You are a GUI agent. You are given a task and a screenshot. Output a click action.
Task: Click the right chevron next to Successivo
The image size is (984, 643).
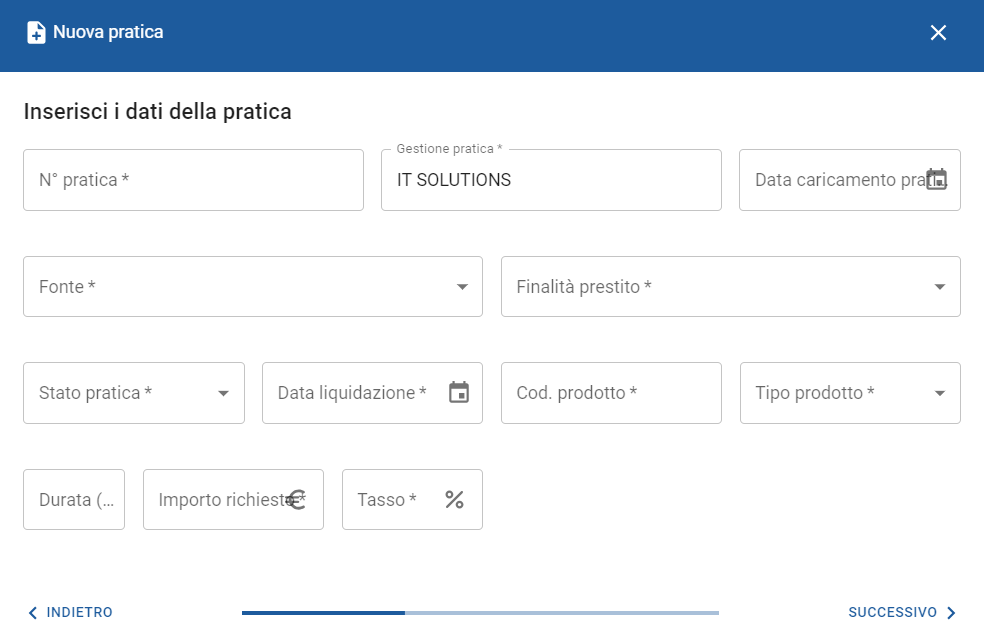(x=951, y=613)
